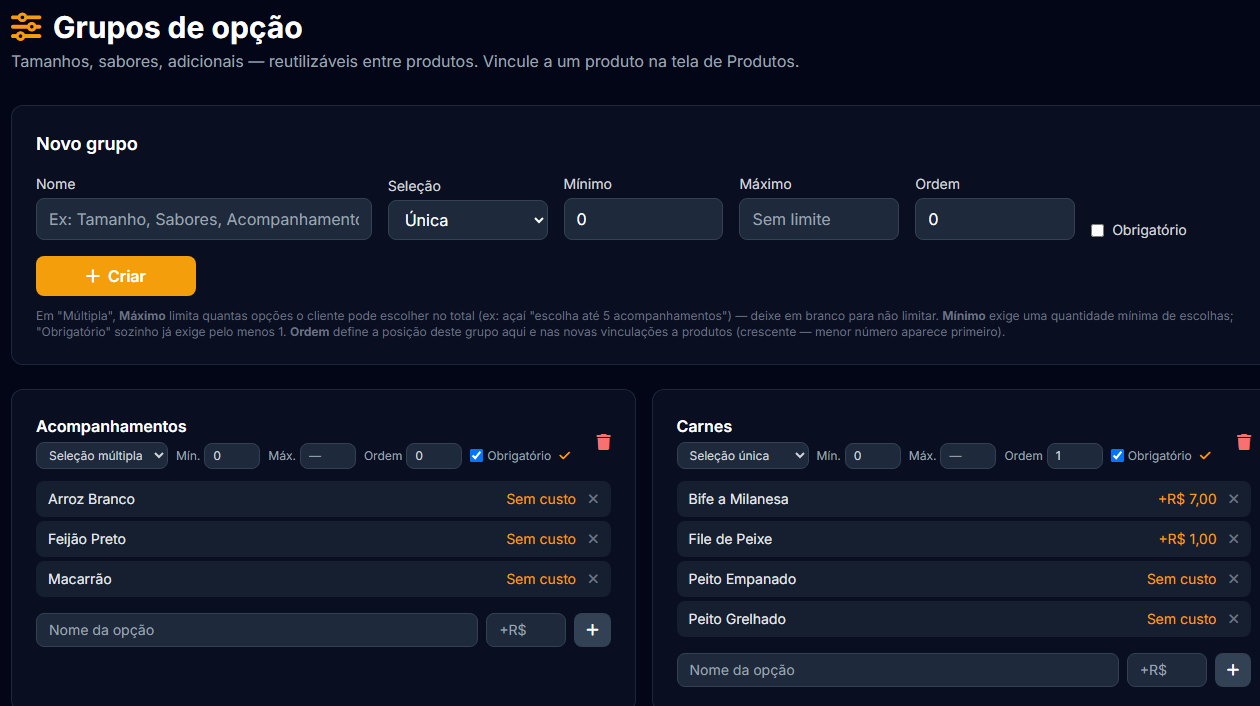Click the Peito Grelhado option name
The image size is (1260, 706).
tap(737, 619)
